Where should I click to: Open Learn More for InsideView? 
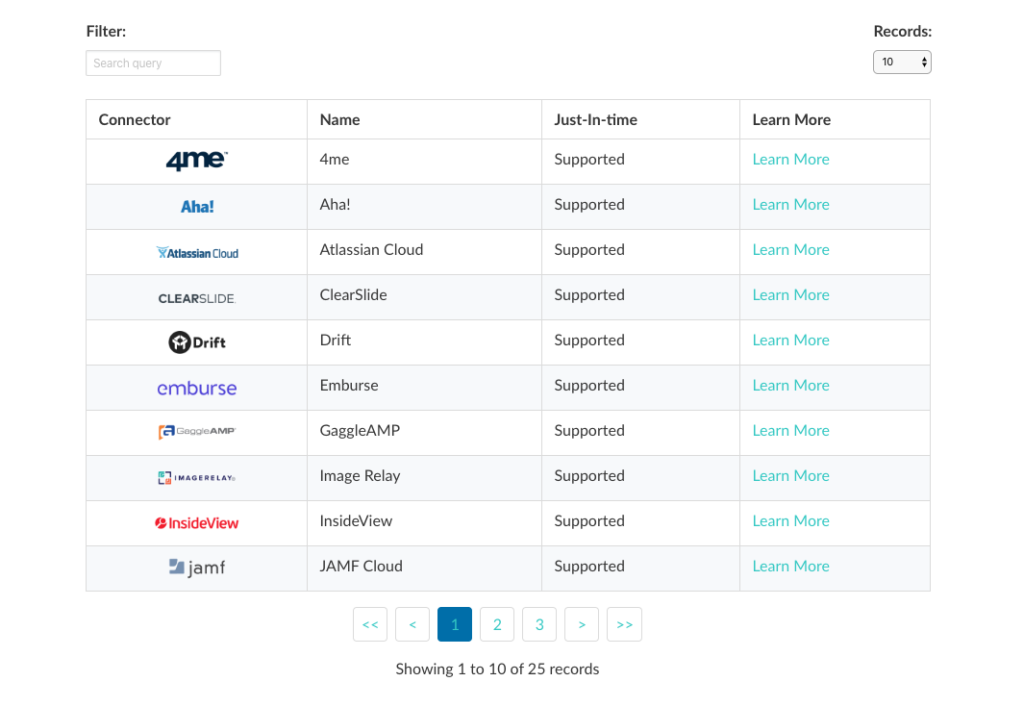click(x=791, y=521)
